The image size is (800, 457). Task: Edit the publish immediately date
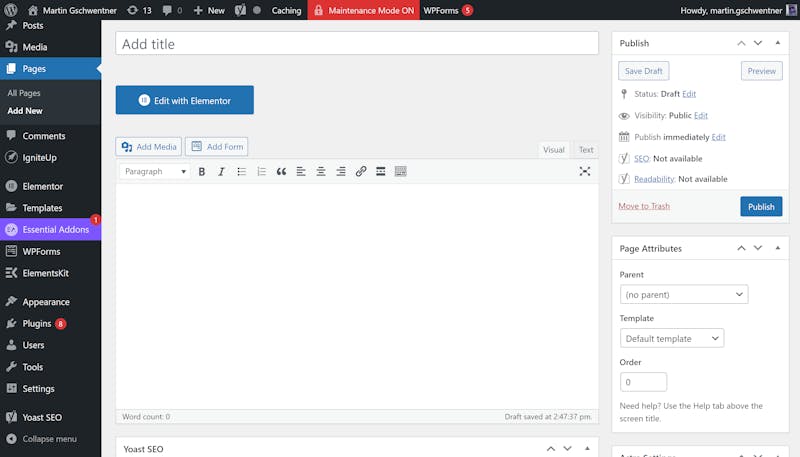coord(718,137)
